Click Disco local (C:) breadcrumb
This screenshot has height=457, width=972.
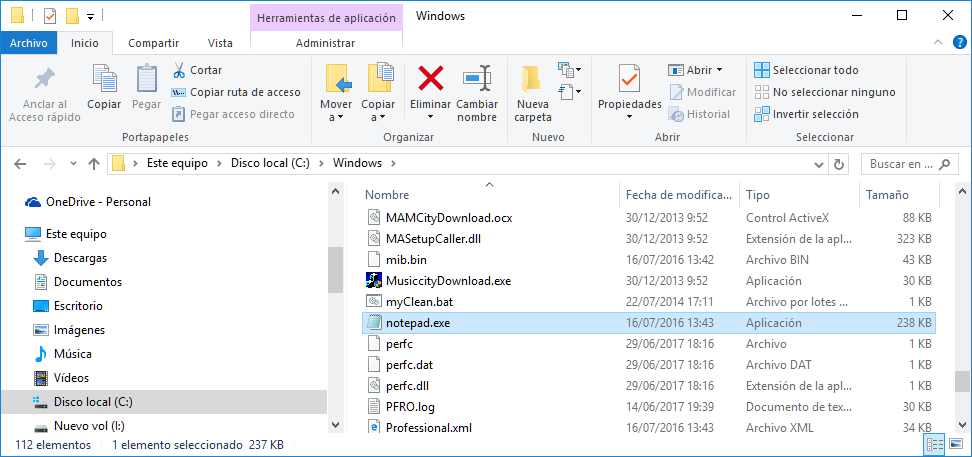coord(272,164)
